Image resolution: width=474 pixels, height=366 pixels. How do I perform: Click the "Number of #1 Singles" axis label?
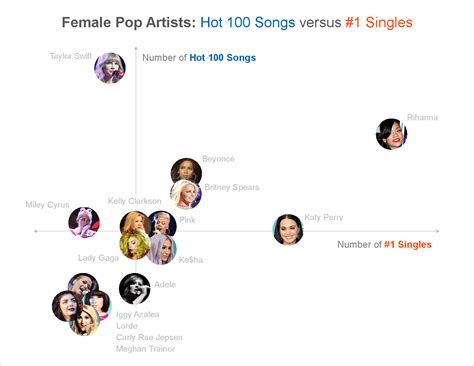coord(384,245)
